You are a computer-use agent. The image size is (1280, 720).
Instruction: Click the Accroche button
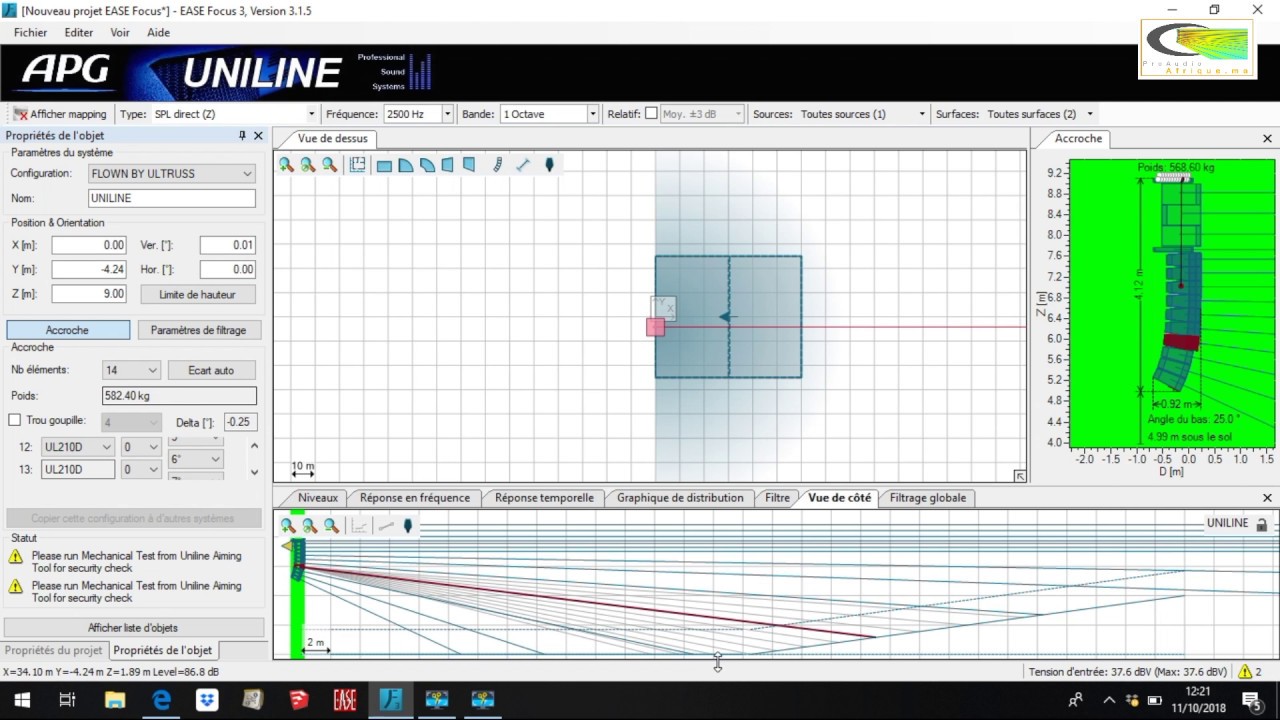68,330
